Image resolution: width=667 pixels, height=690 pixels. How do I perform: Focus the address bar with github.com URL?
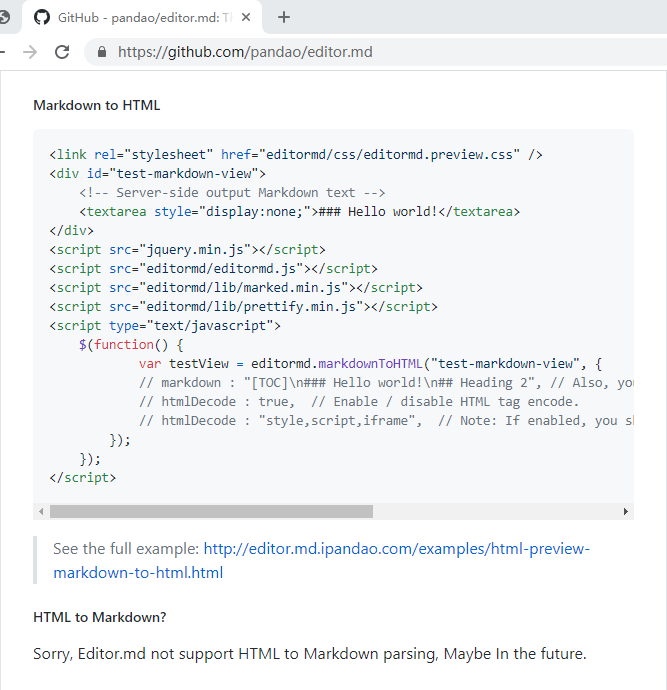375,52
